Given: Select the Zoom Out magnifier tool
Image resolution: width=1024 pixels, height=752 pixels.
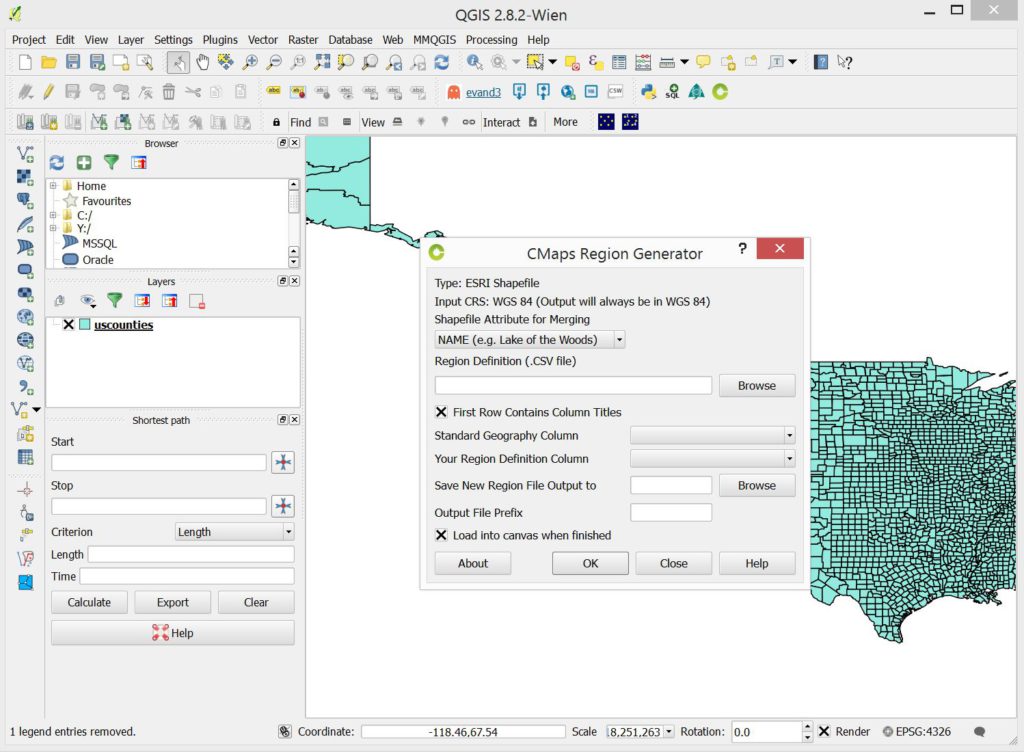Looking at the screenshot, I should point(274,62).
